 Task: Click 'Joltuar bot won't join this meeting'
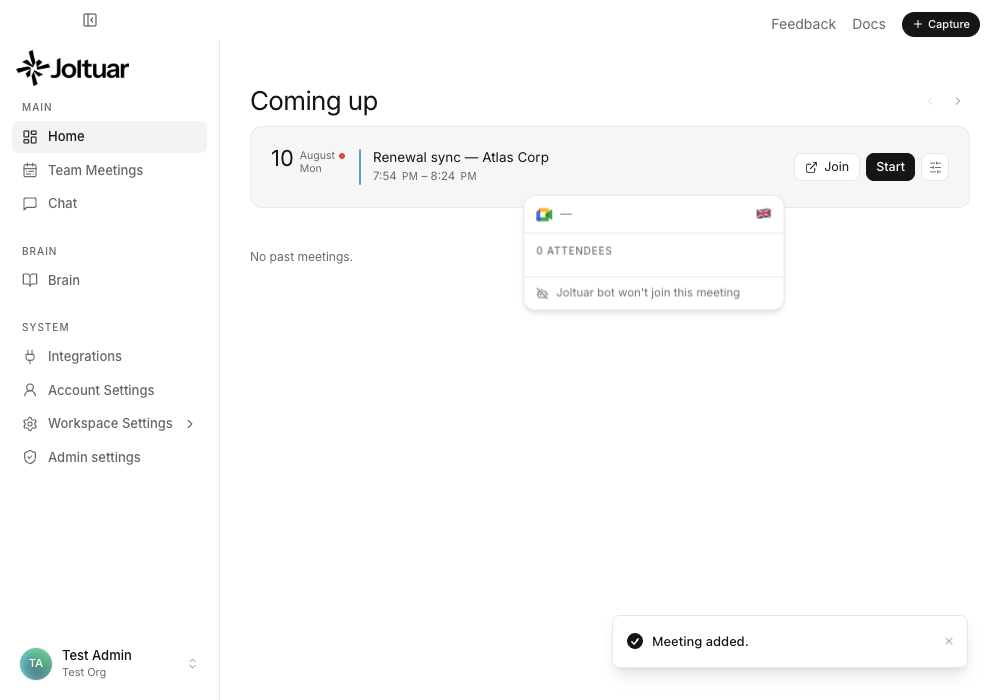[648, 293]
